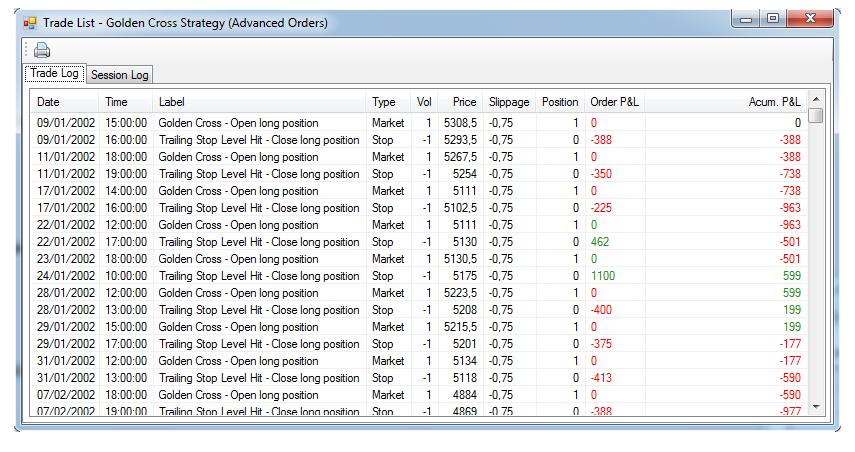Click the Acum. P&L column header
The image size is (855, 452).
click(x=774, y=102)
